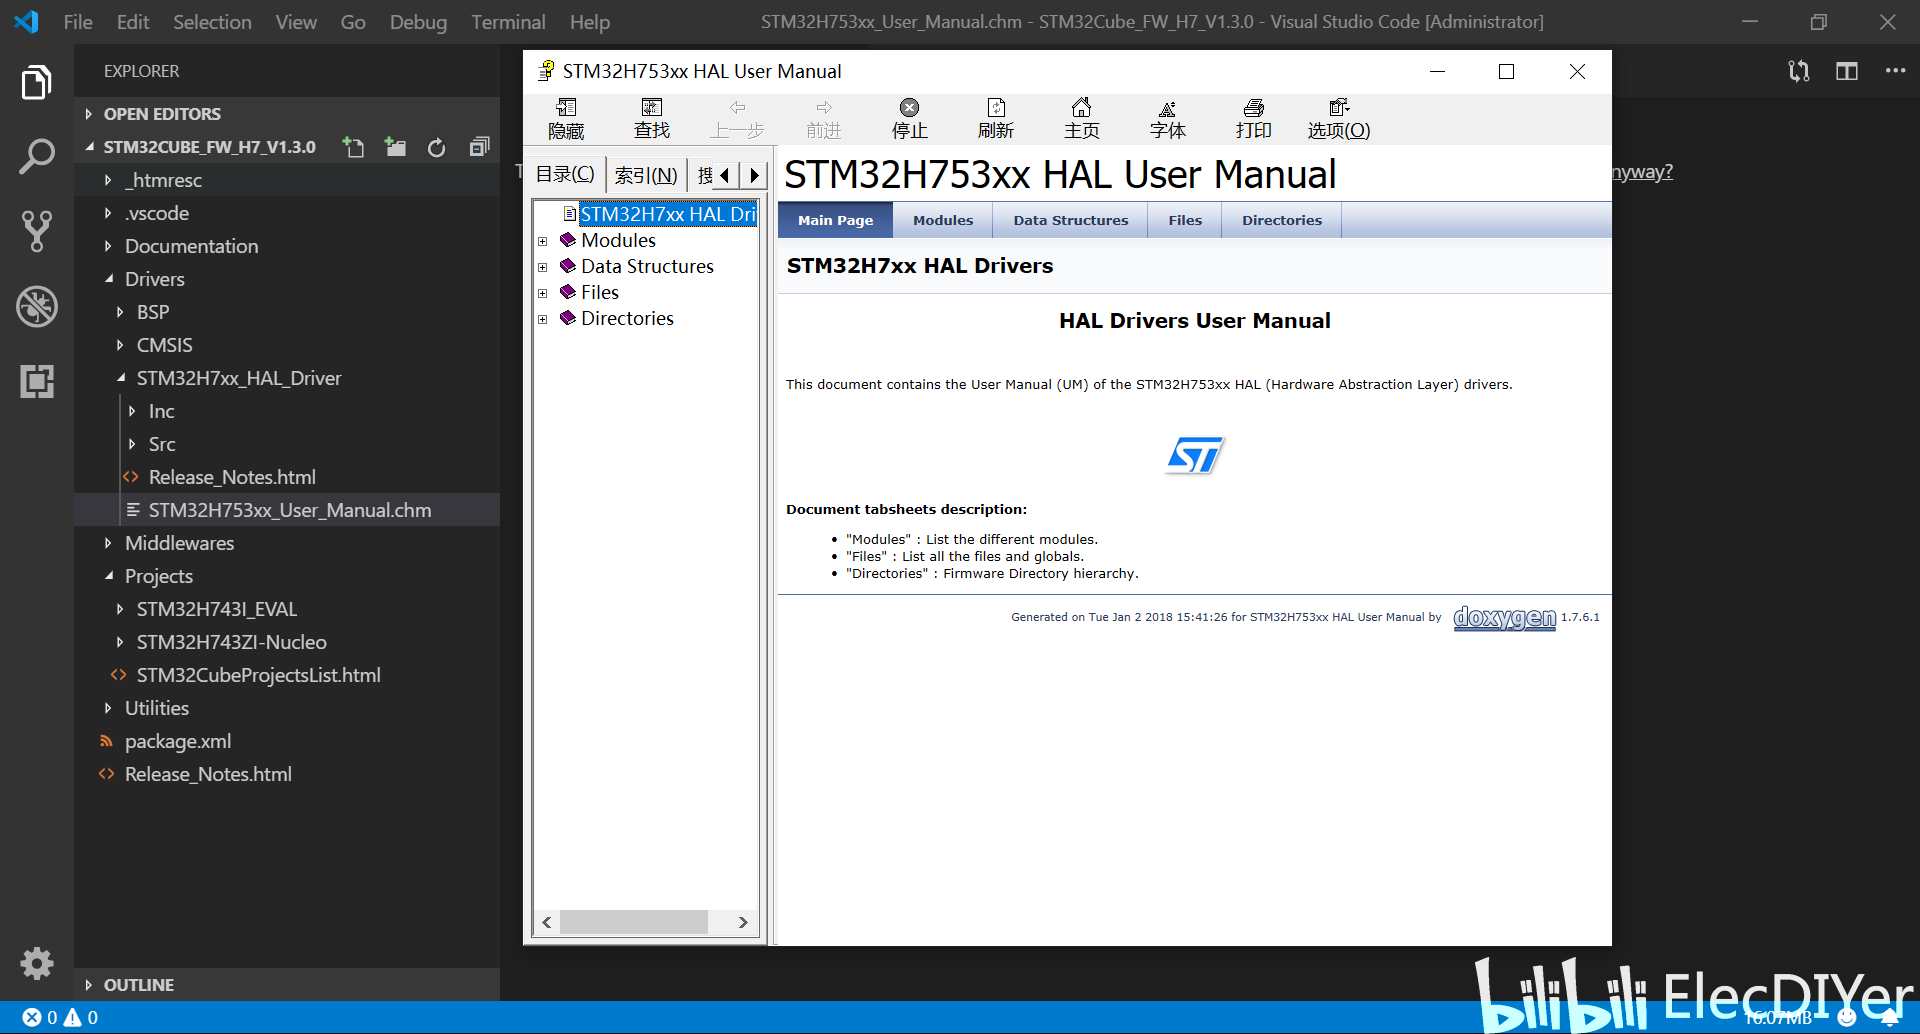Click the Stop loading icon in CHM toolbar

(908, 117)
